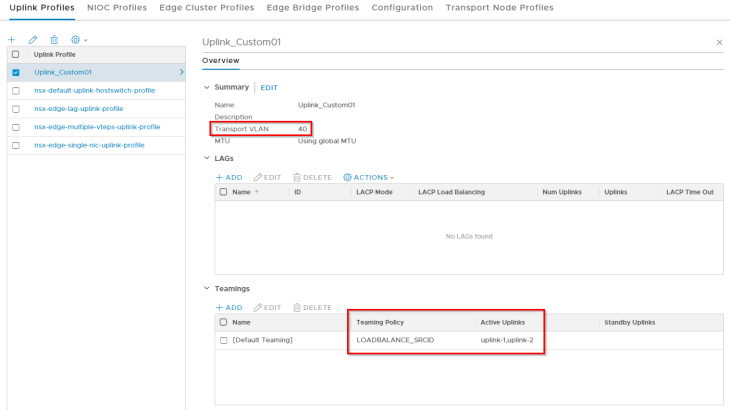Sort LAGs by the Name column header

pos(241,191)
